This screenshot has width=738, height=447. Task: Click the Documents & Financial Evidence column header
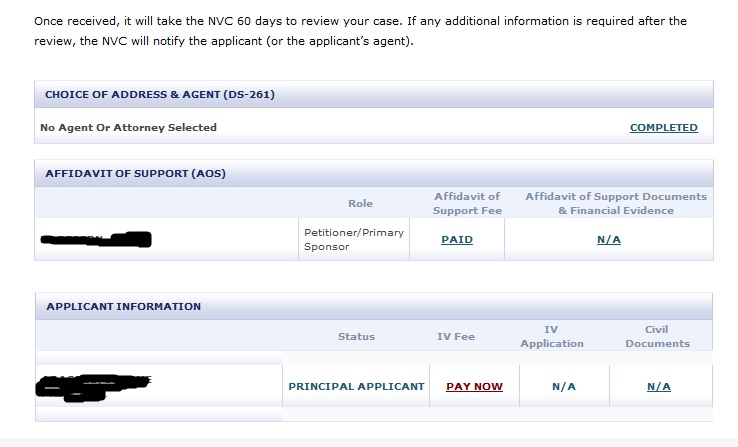pos(616,204)
